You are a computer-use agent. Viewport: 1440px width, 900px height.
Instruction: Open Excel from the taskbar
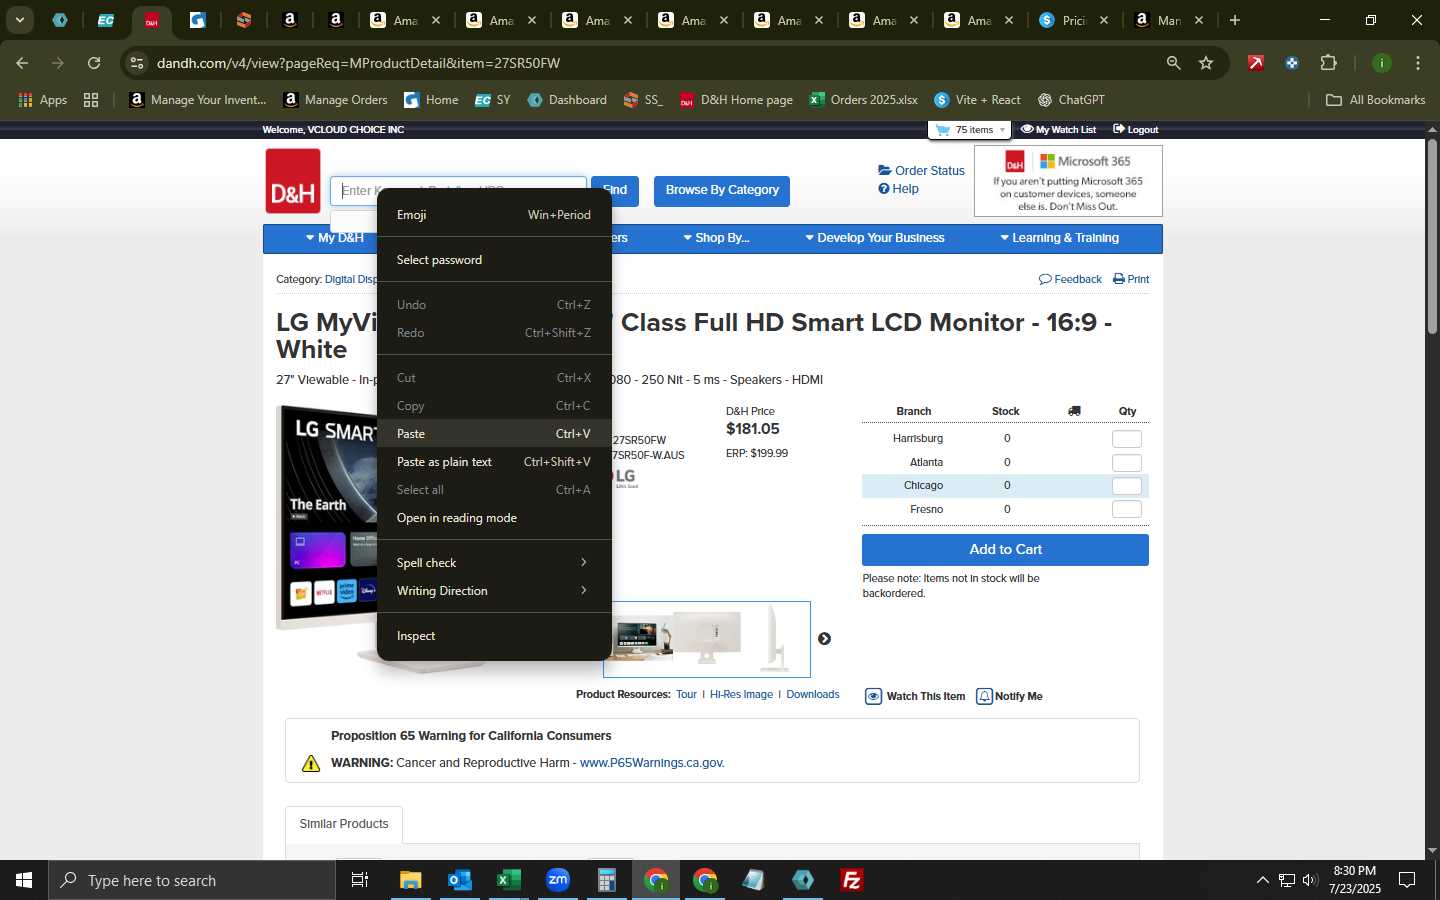tap(508, 880)
